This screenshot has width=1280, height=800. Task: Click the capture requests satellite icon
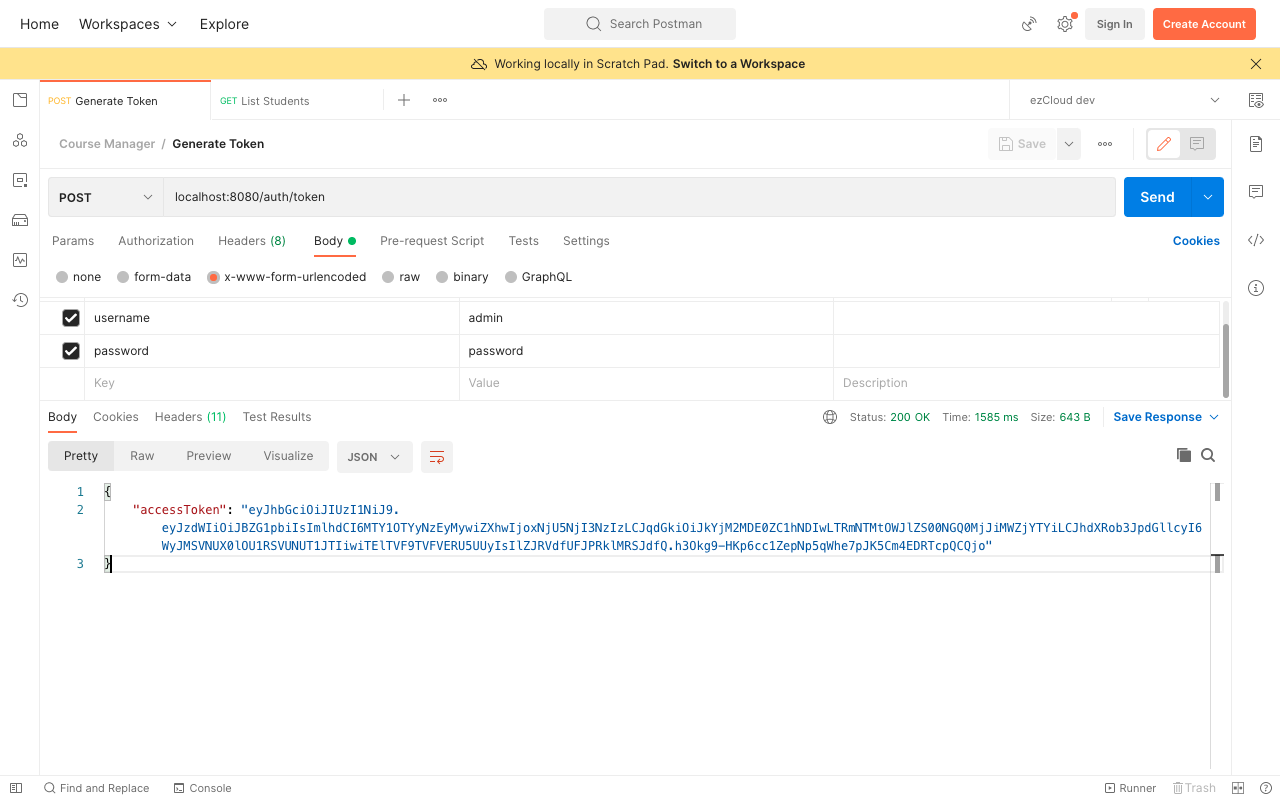click(x=1029, y=24)
